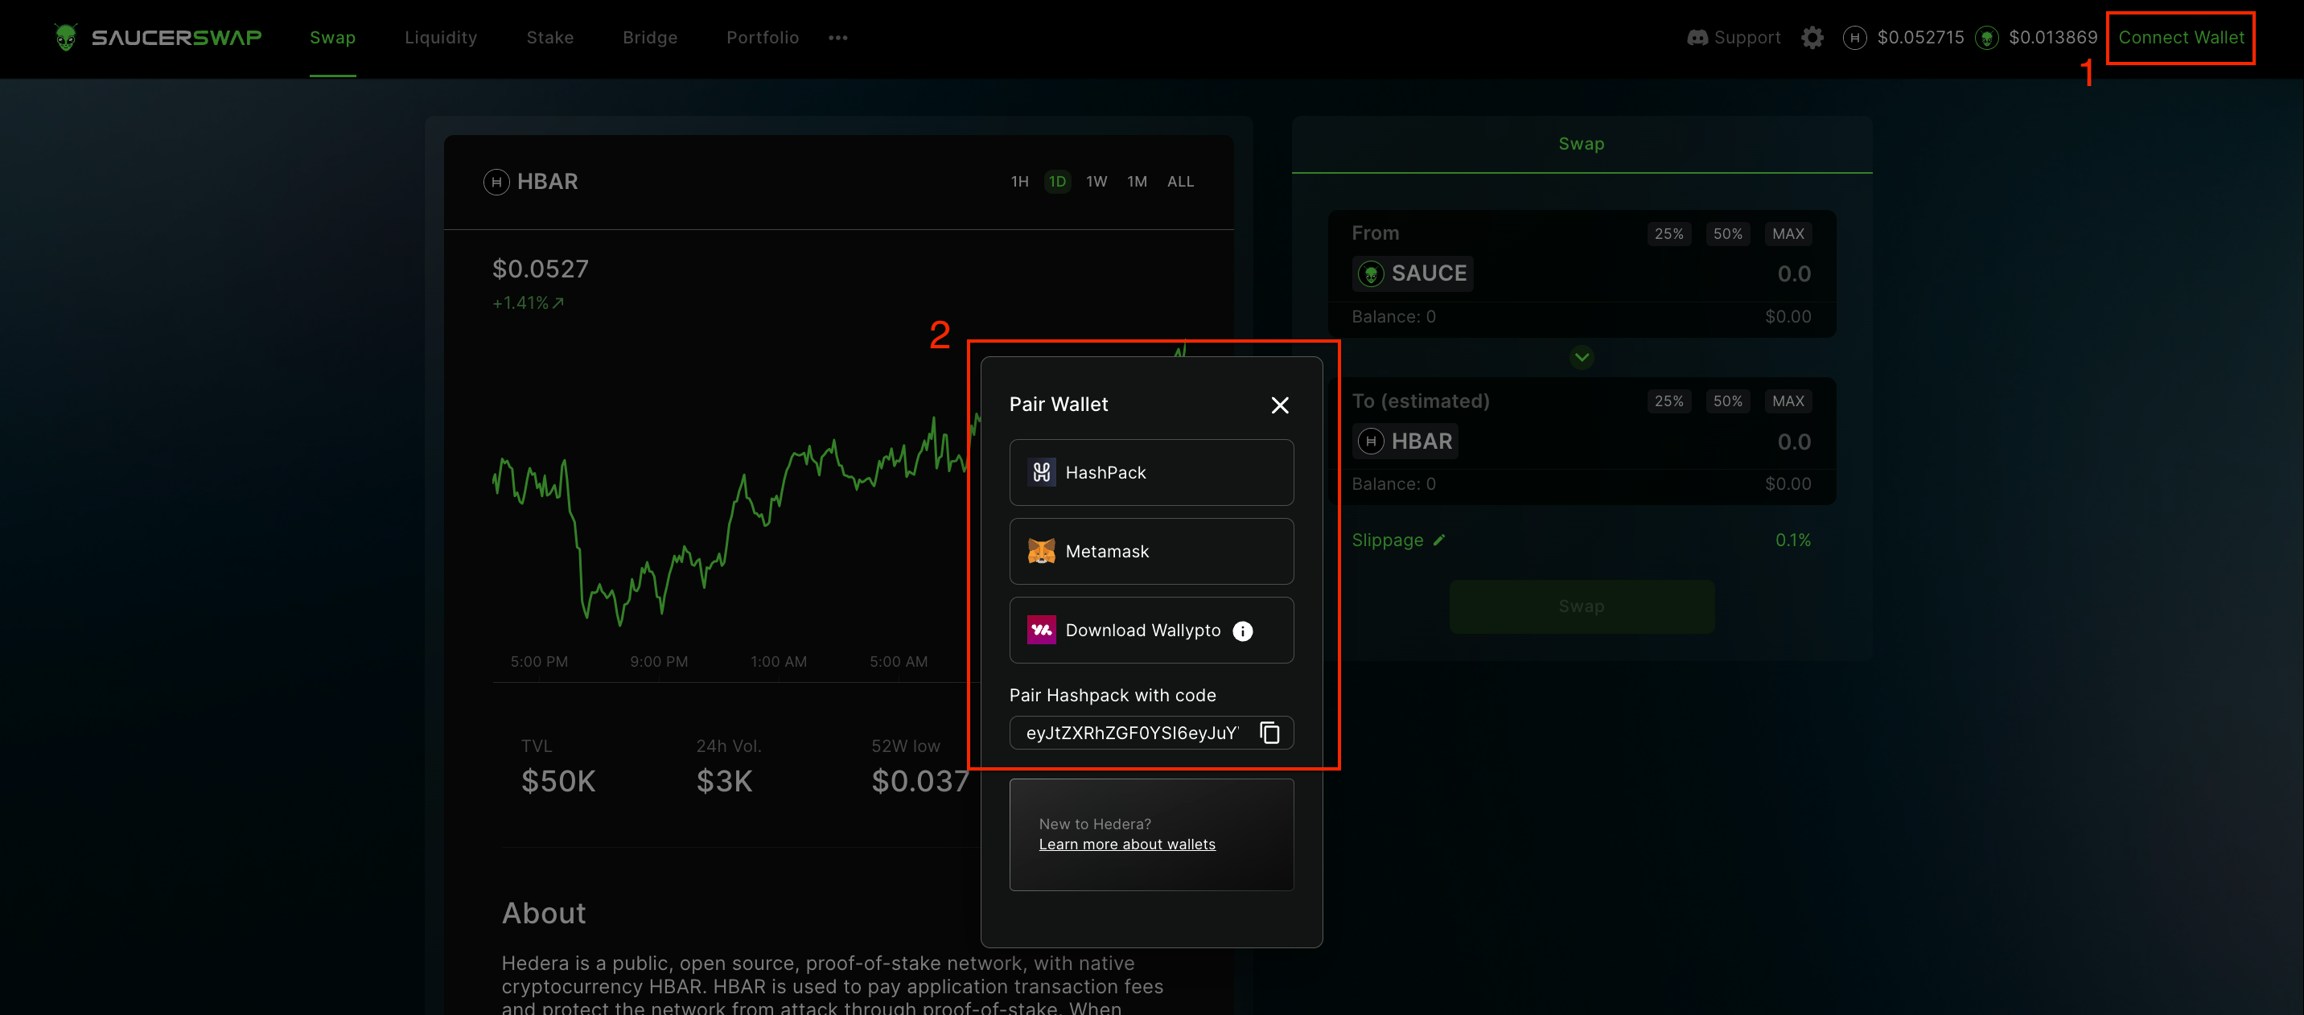Choose the Metamask wallet option
The width and height of the screenshot is (2304, 1015).
pos(1151,551)
